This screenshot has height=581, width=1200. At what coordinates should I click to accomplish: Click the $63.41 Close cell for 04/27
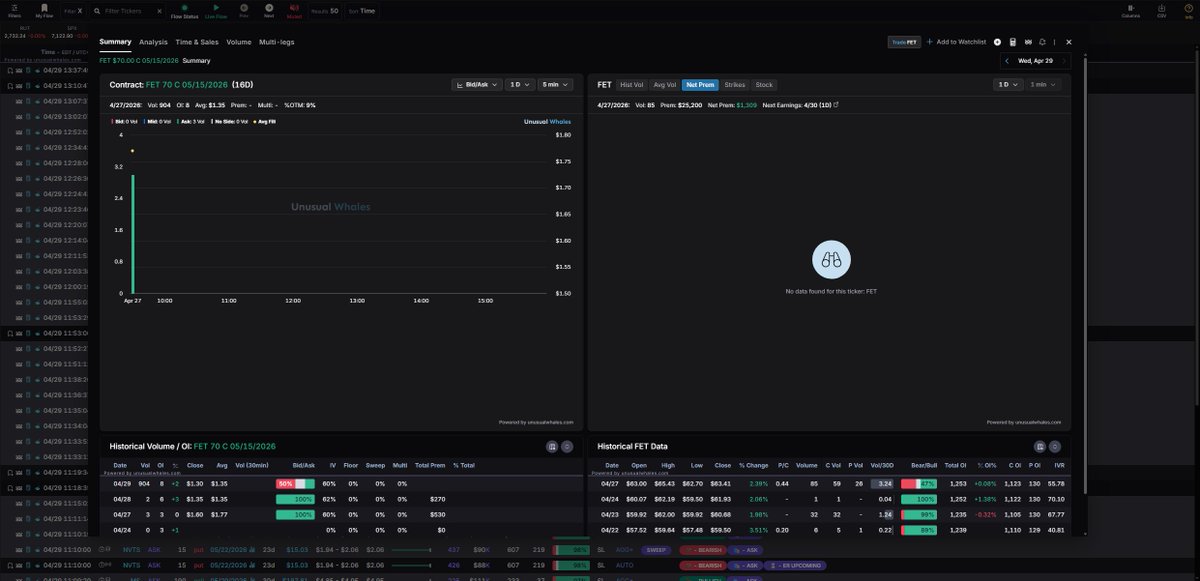[x=721, y=483]
